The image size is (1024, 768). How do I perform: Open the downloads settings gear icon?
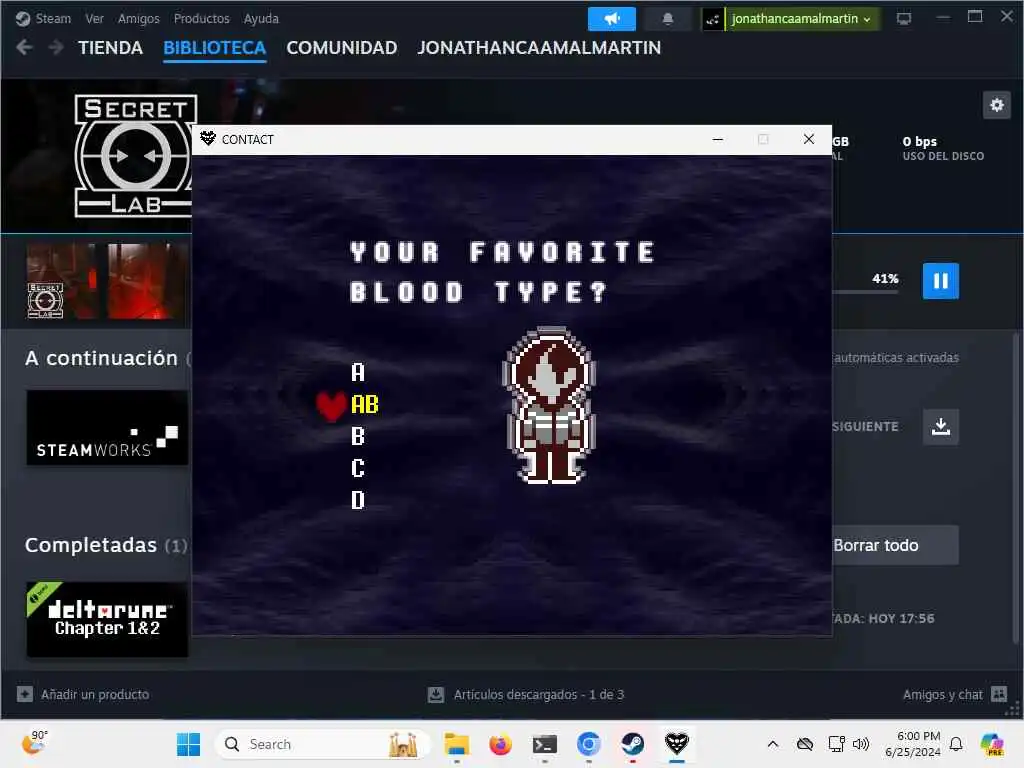997,105
